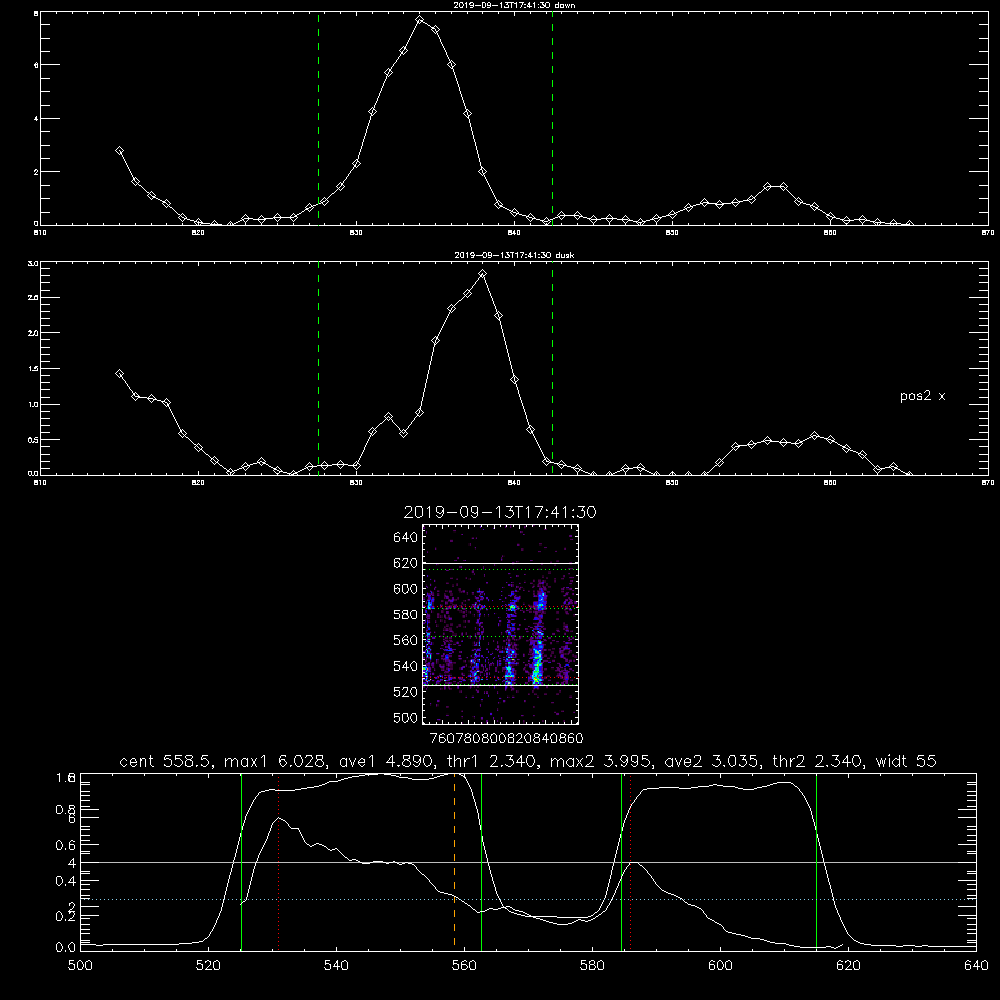Click the "500" x-axis label of the bottom plot
This screenshot has height=1000, width=1000.
[80, 966]
